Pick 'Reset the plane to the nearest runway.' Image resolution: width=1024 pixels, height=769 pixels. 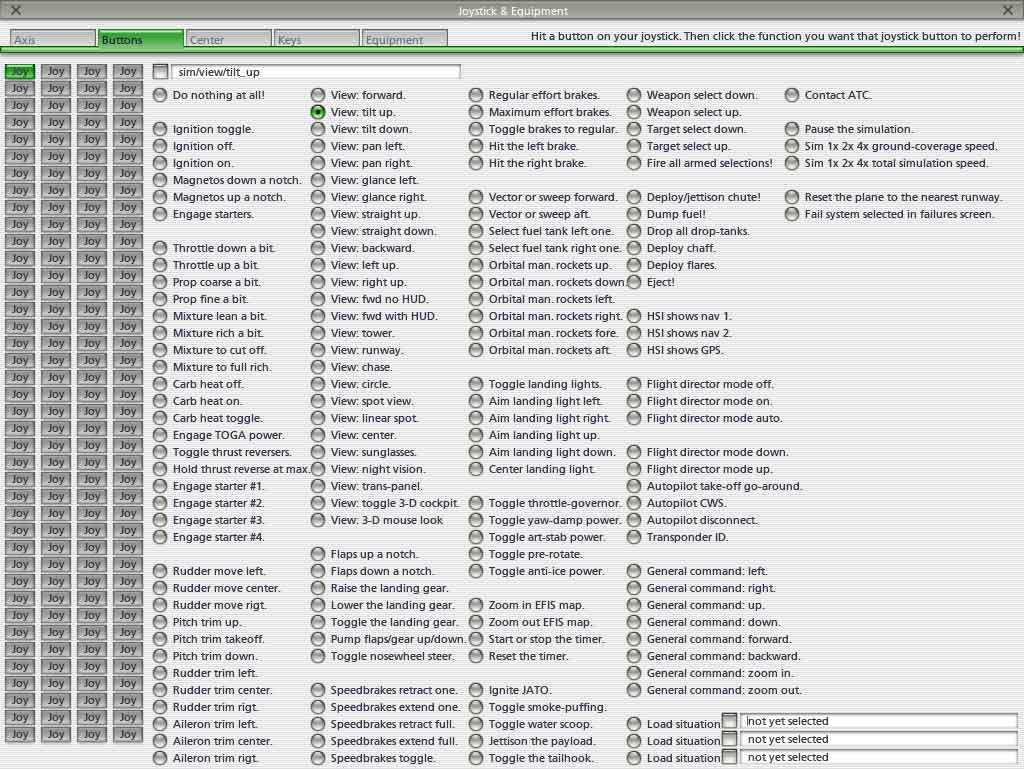(x=792, y=197)
